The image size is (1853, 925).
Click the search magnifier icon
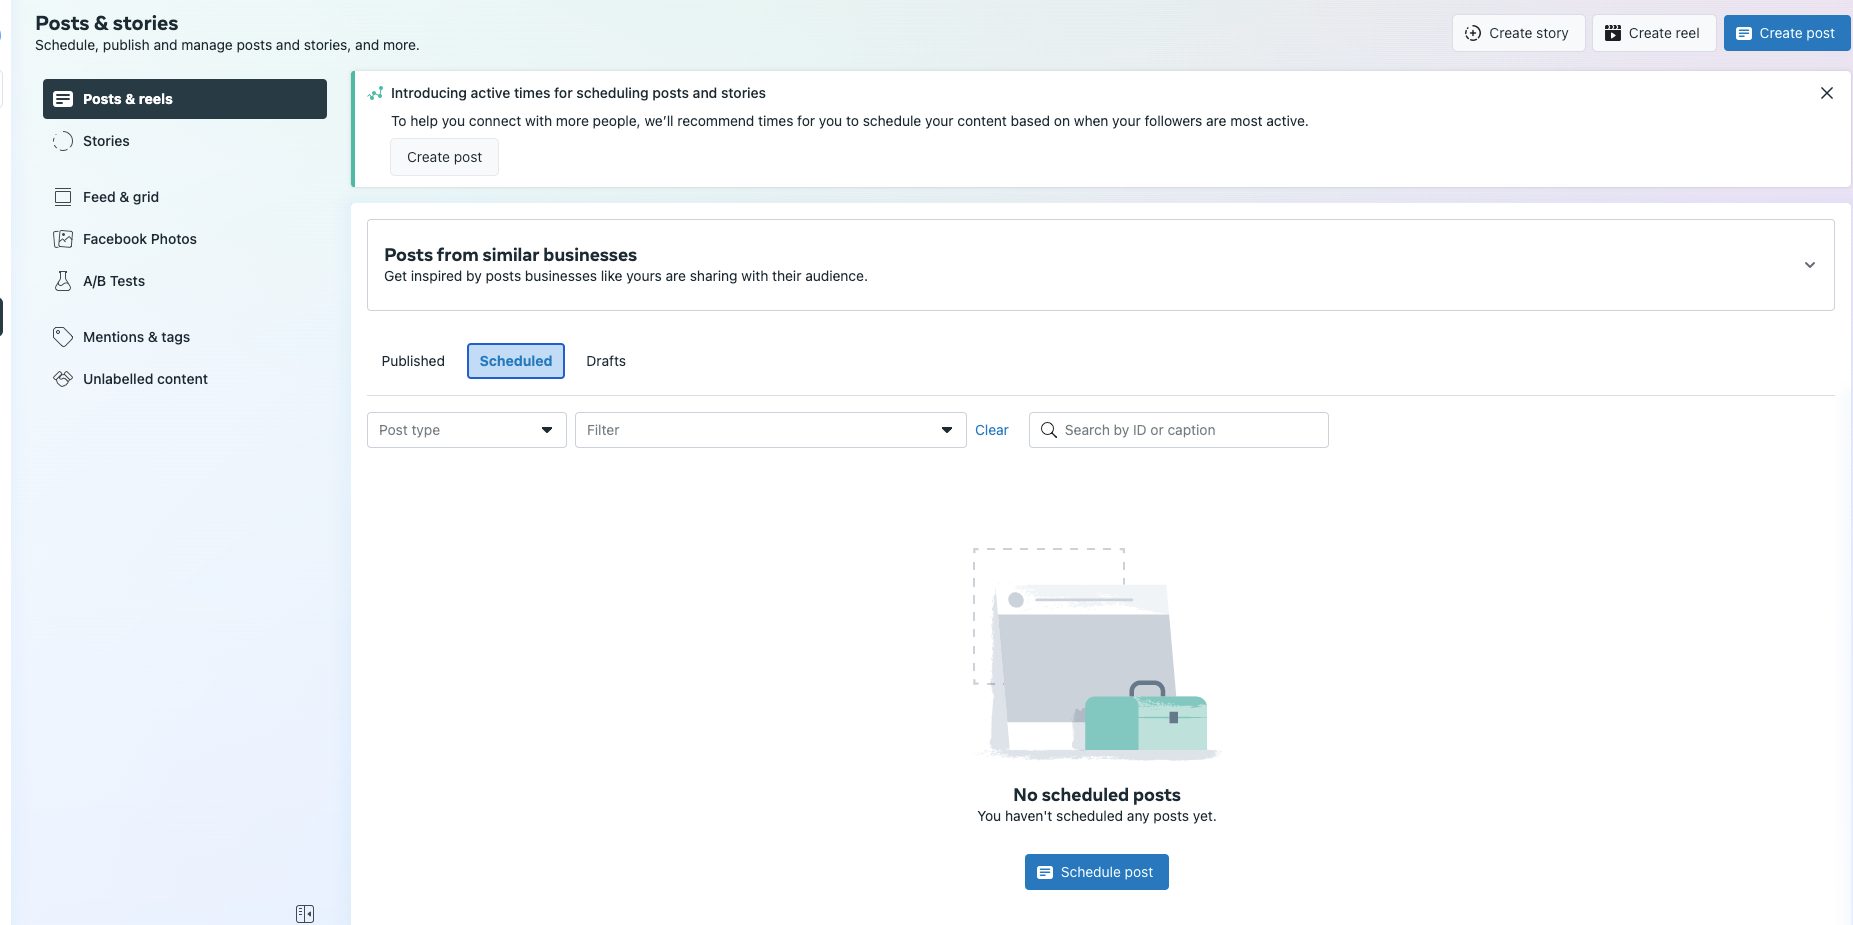1049,430
